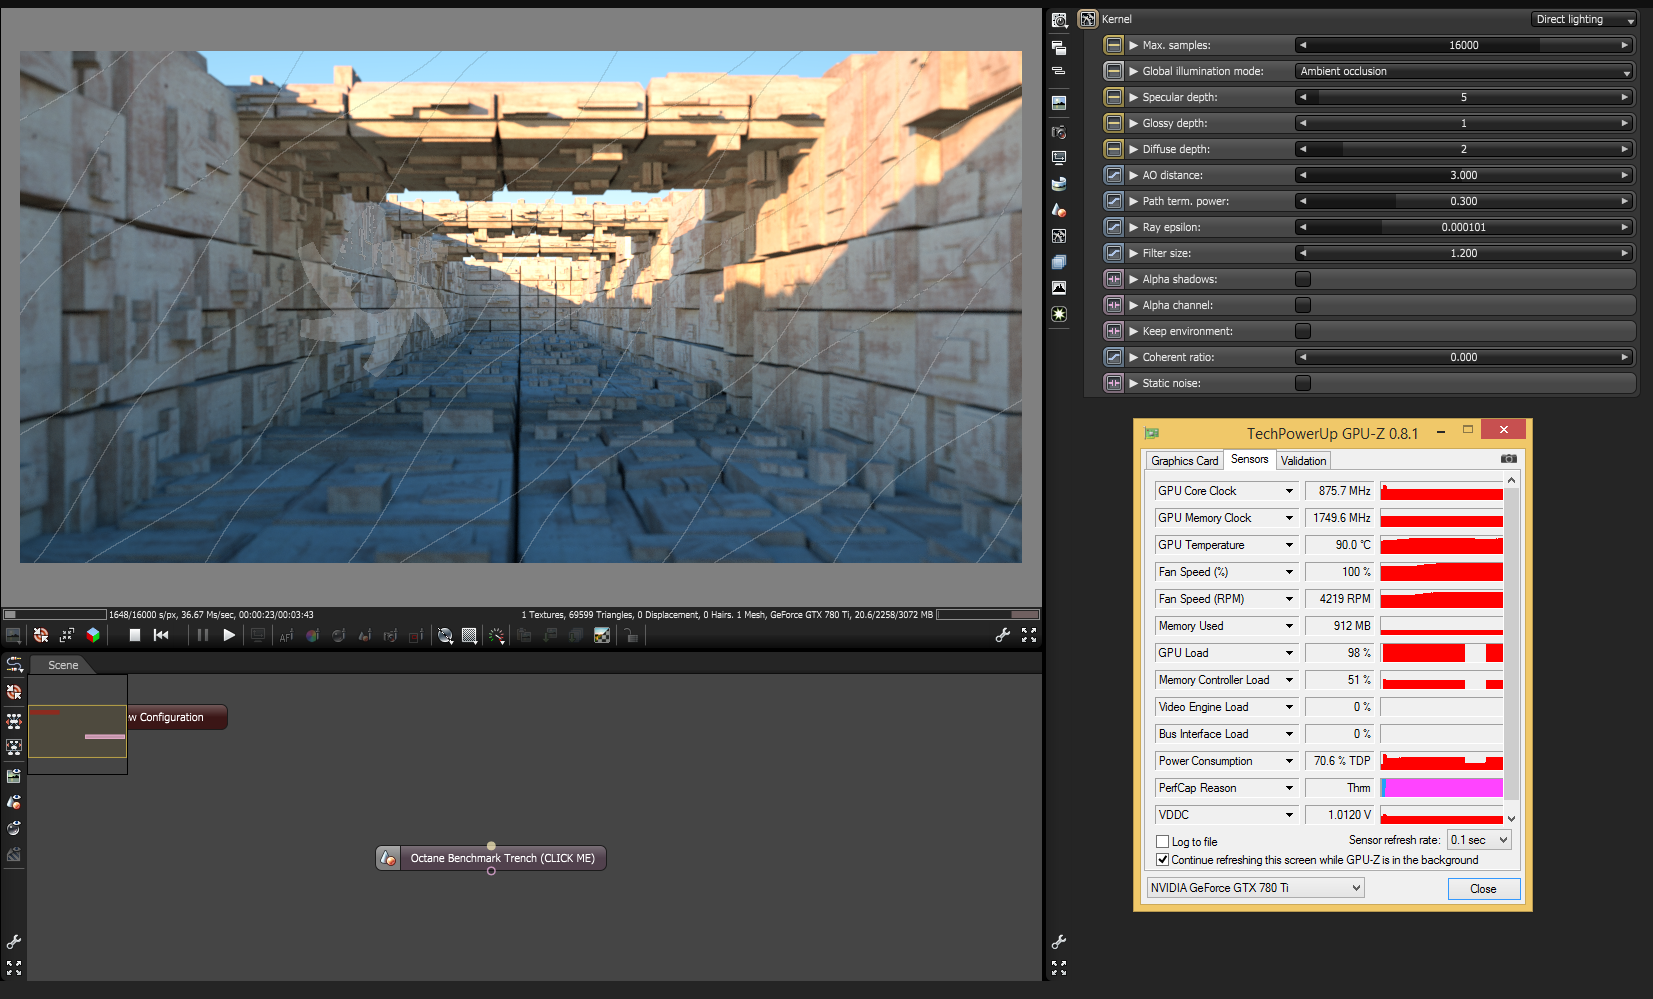
Task: Open the Direct lighting kernel type dropdown
Action: [1584, 19]
